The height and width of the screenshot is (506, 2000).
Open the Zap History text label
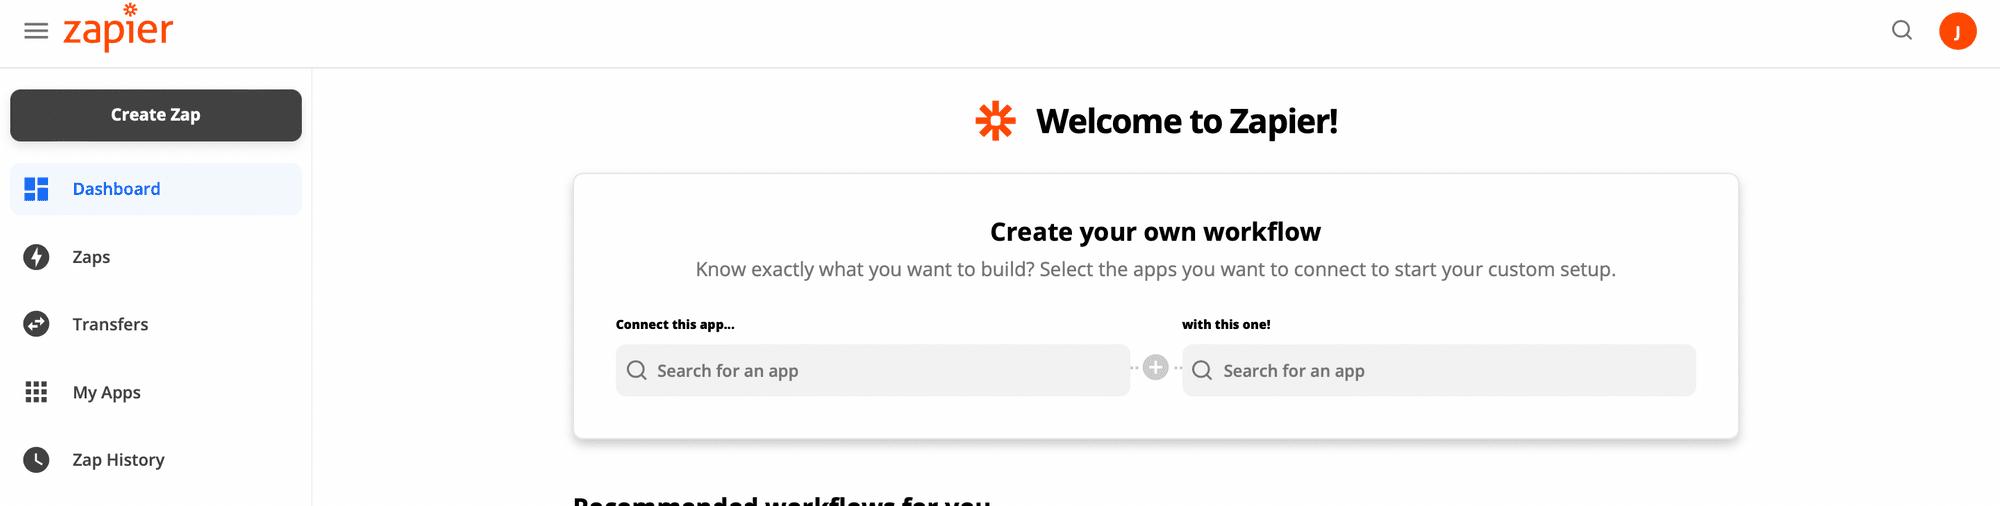pos(118,460)
